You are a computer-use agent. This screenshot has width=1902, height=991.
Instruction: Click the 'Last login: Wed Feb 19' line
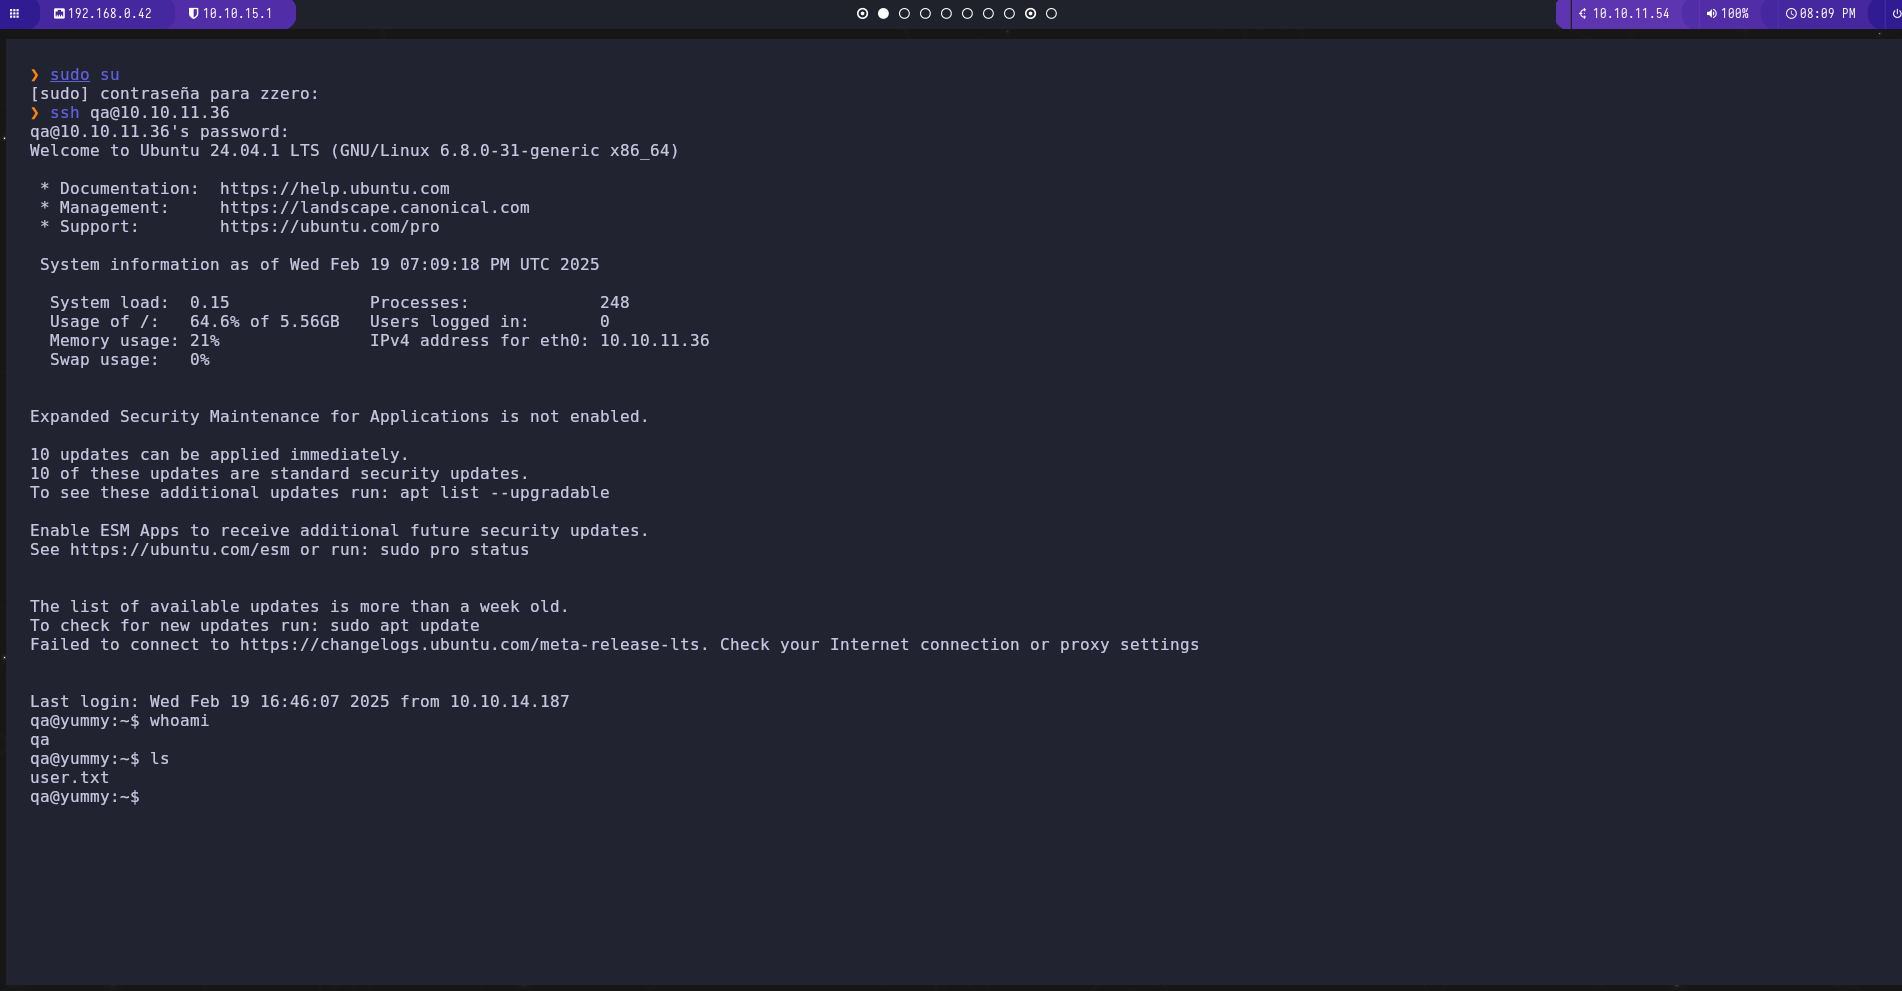(x=300, y=702)
